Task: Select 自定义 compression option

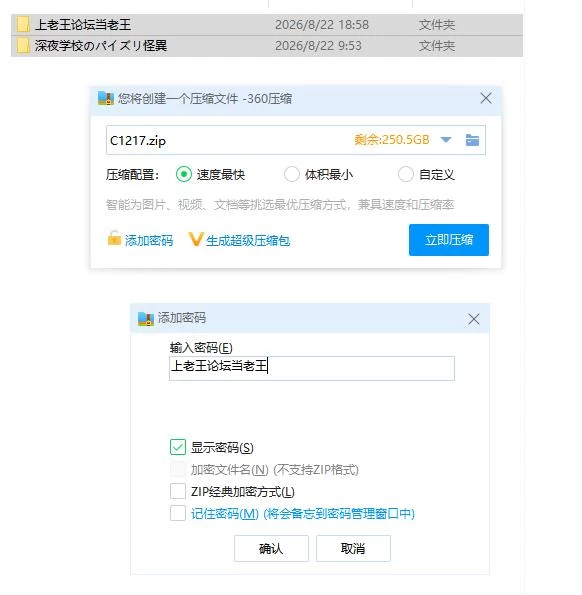Action: tap(406, 174)
